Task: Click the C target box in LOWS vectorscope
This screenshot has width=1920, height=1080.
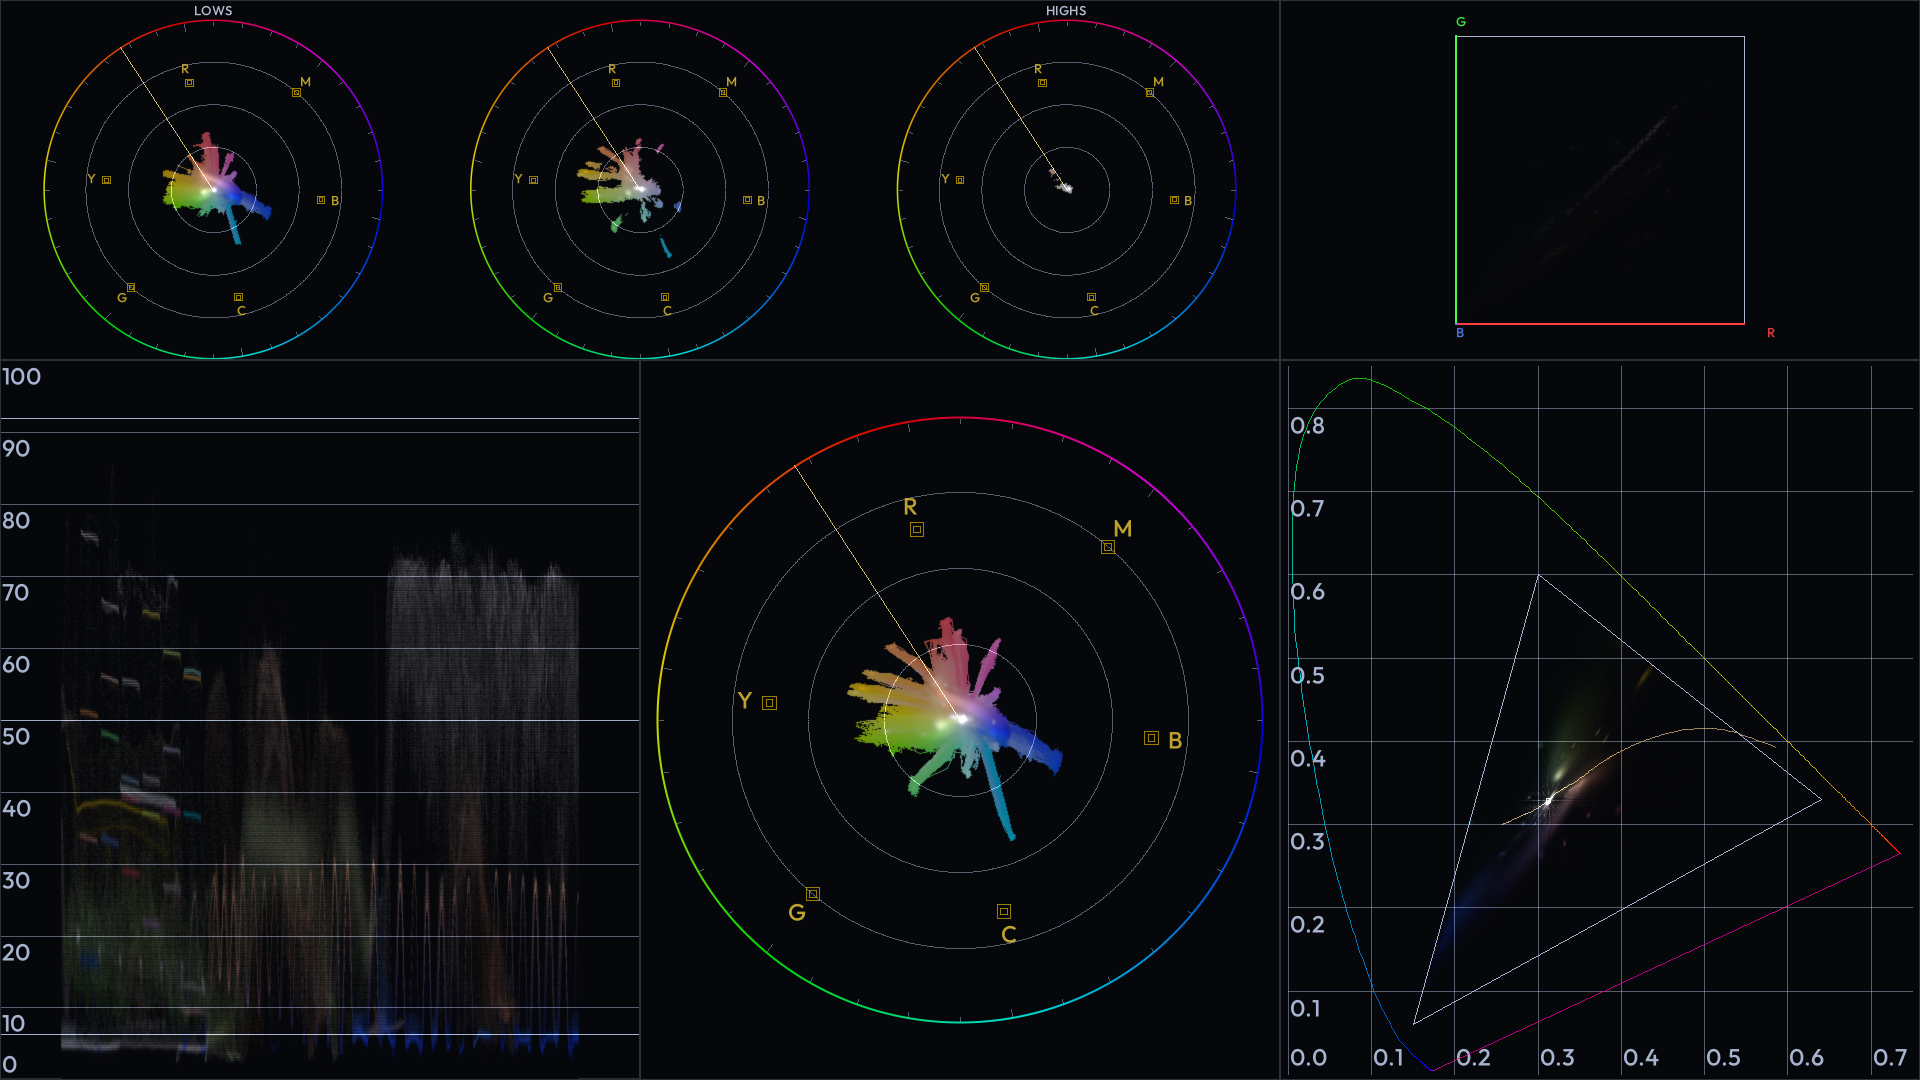Action: [238, 297]
